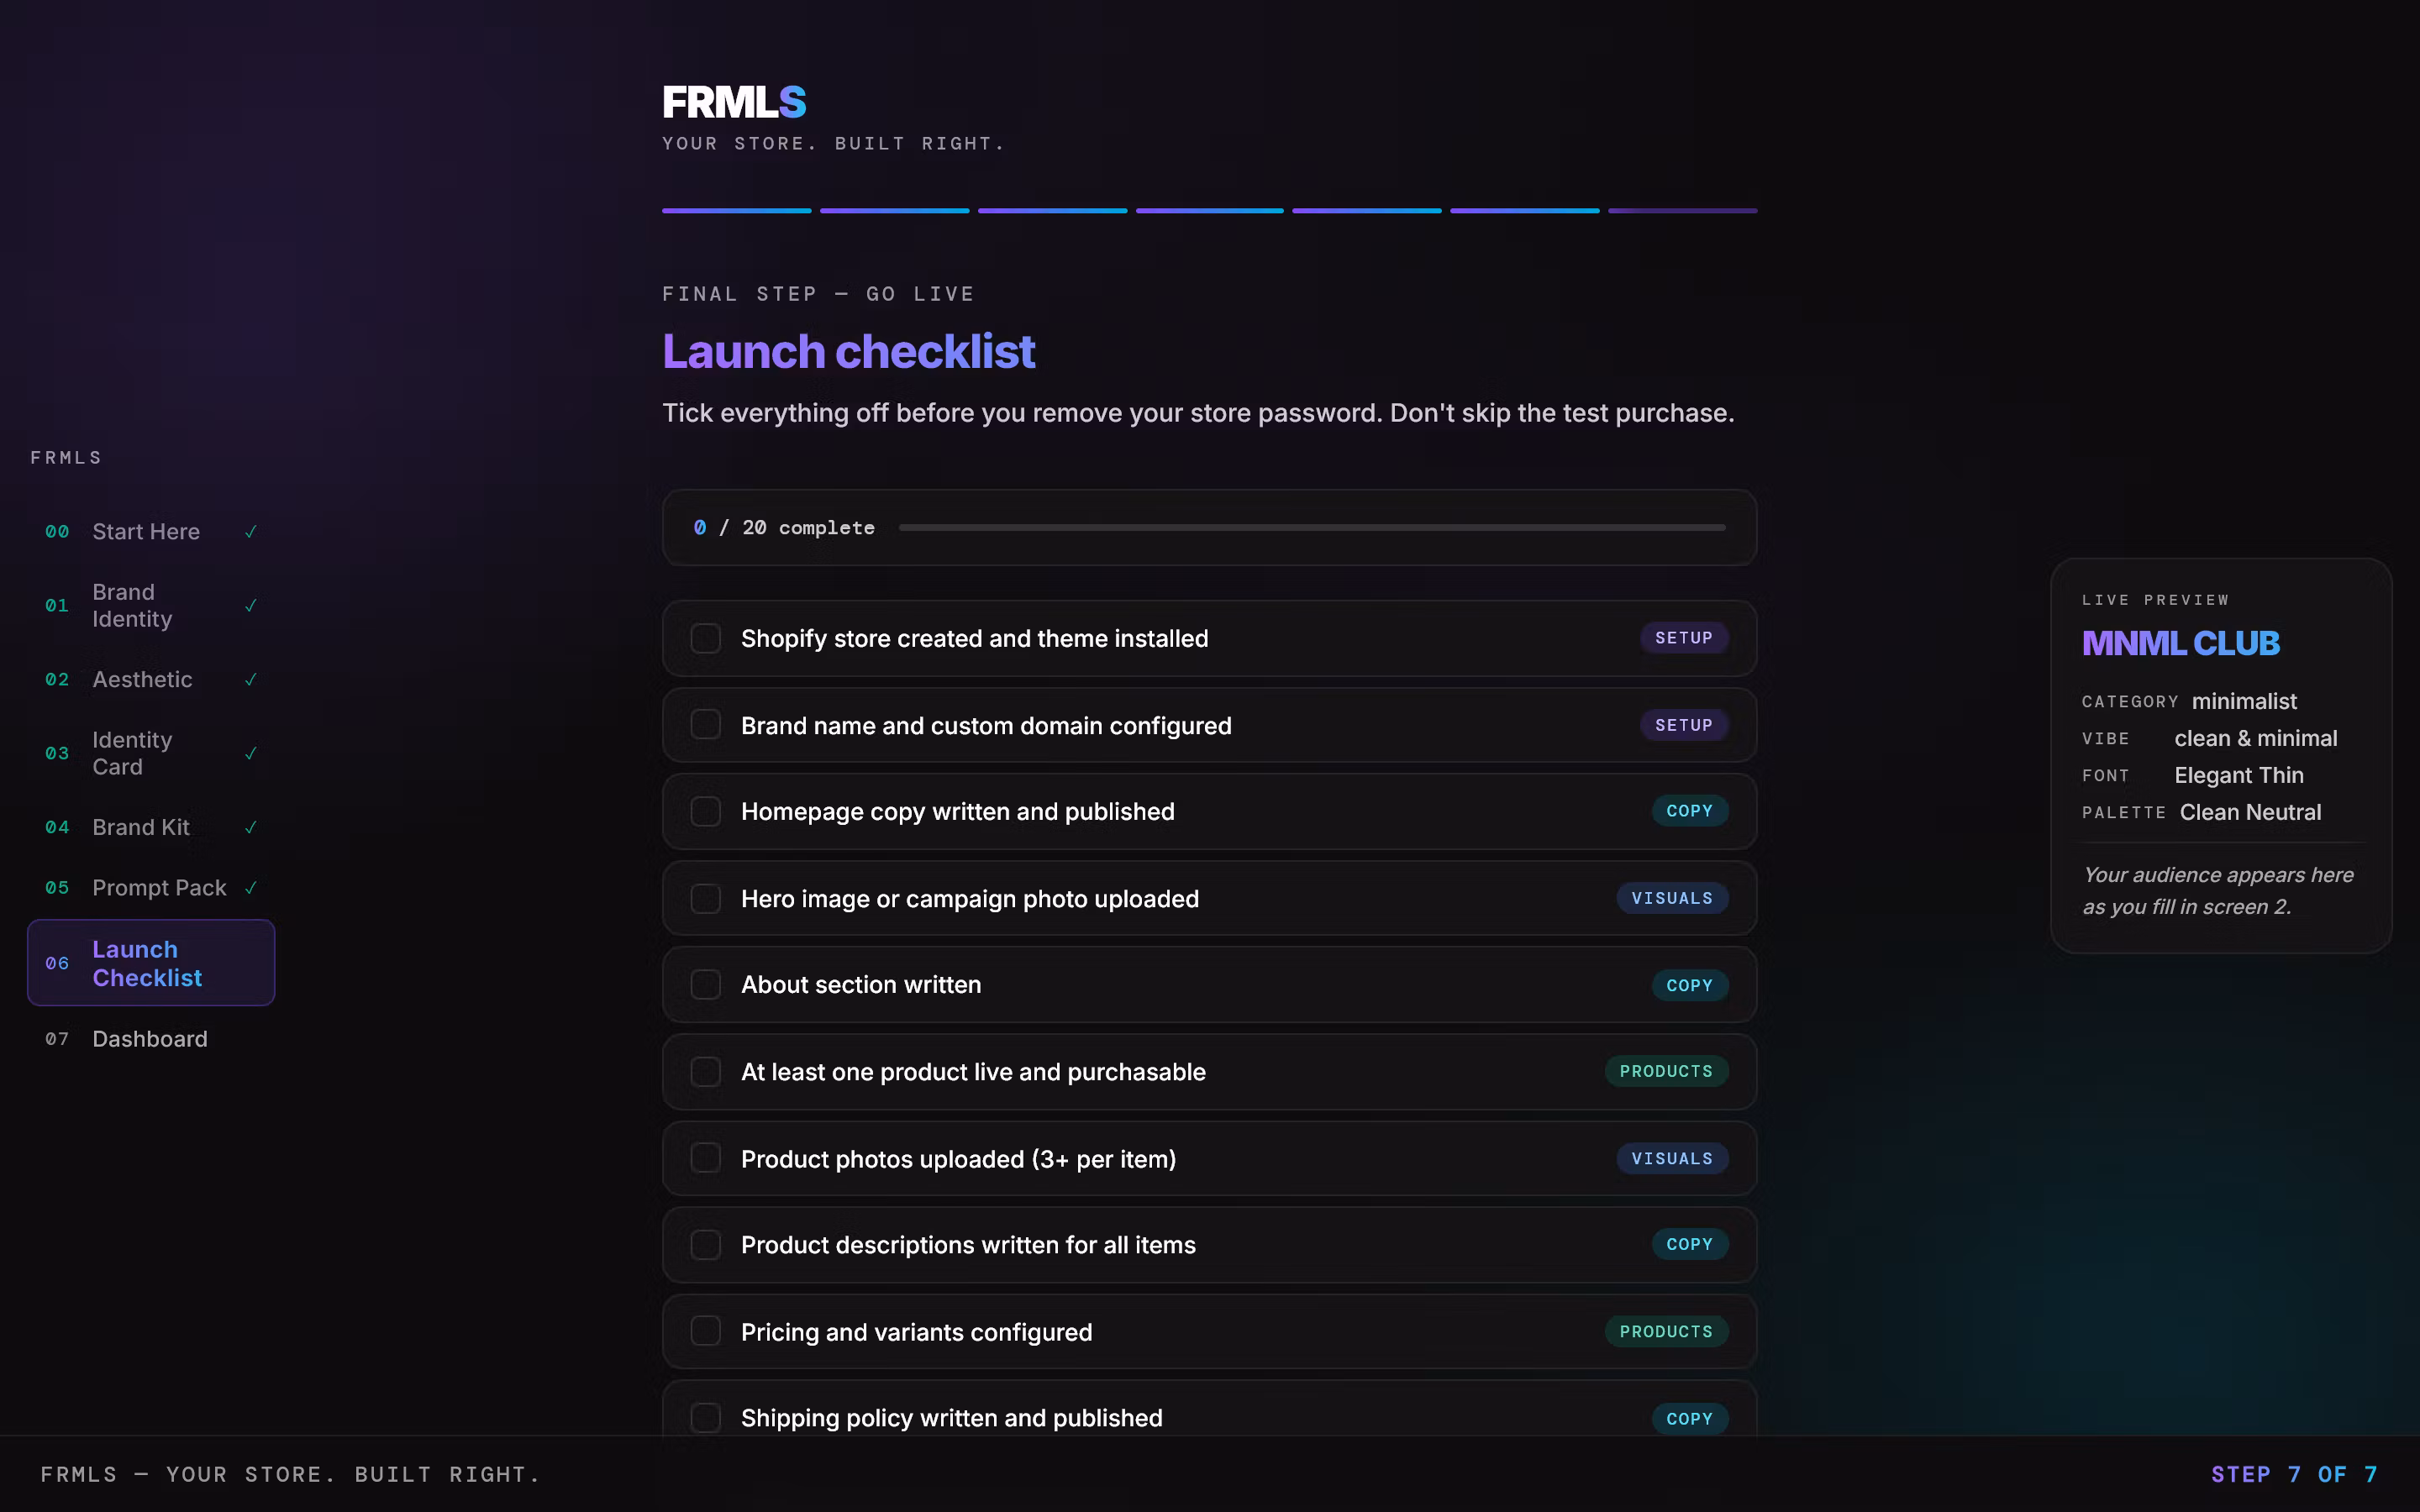Click the first step progress segment
Image resolution: width=2420 pixels, height=1512 pixels.
736,211
